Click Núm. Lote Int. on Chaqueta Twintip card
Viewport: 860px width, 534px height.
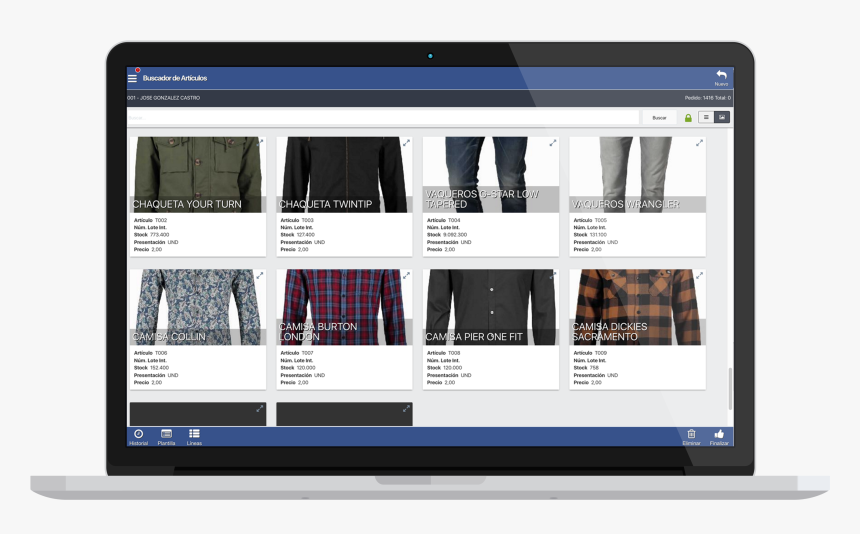(x=297, y=228)
